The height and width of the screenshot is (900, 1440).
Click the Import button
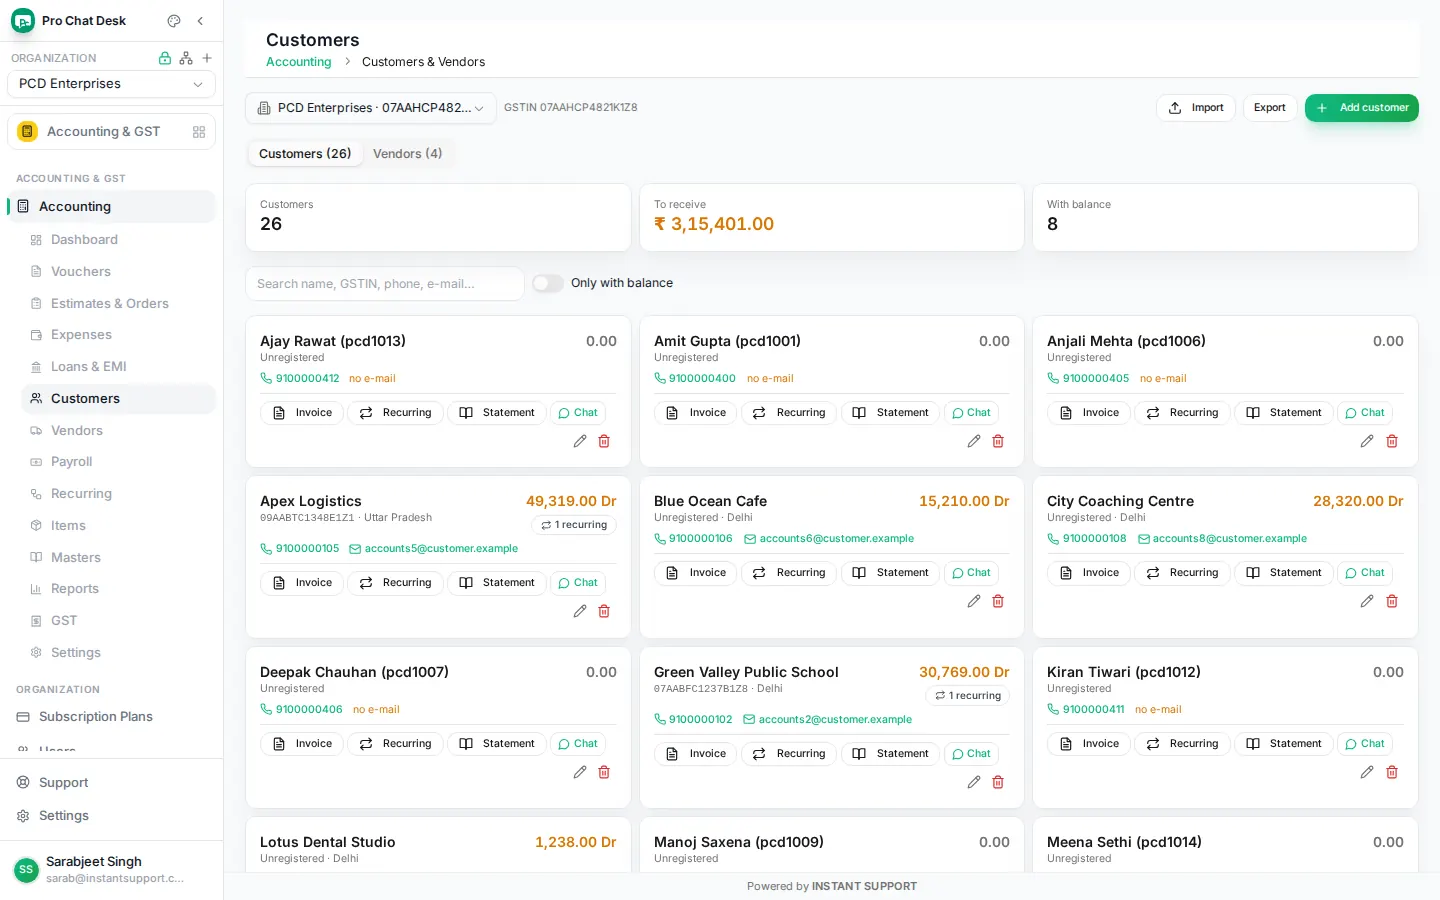pyautogui.click(x=1196, y=108)
